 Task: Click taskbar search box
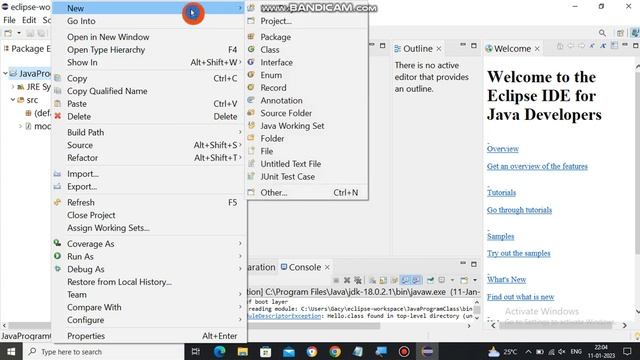click(104, 351)
